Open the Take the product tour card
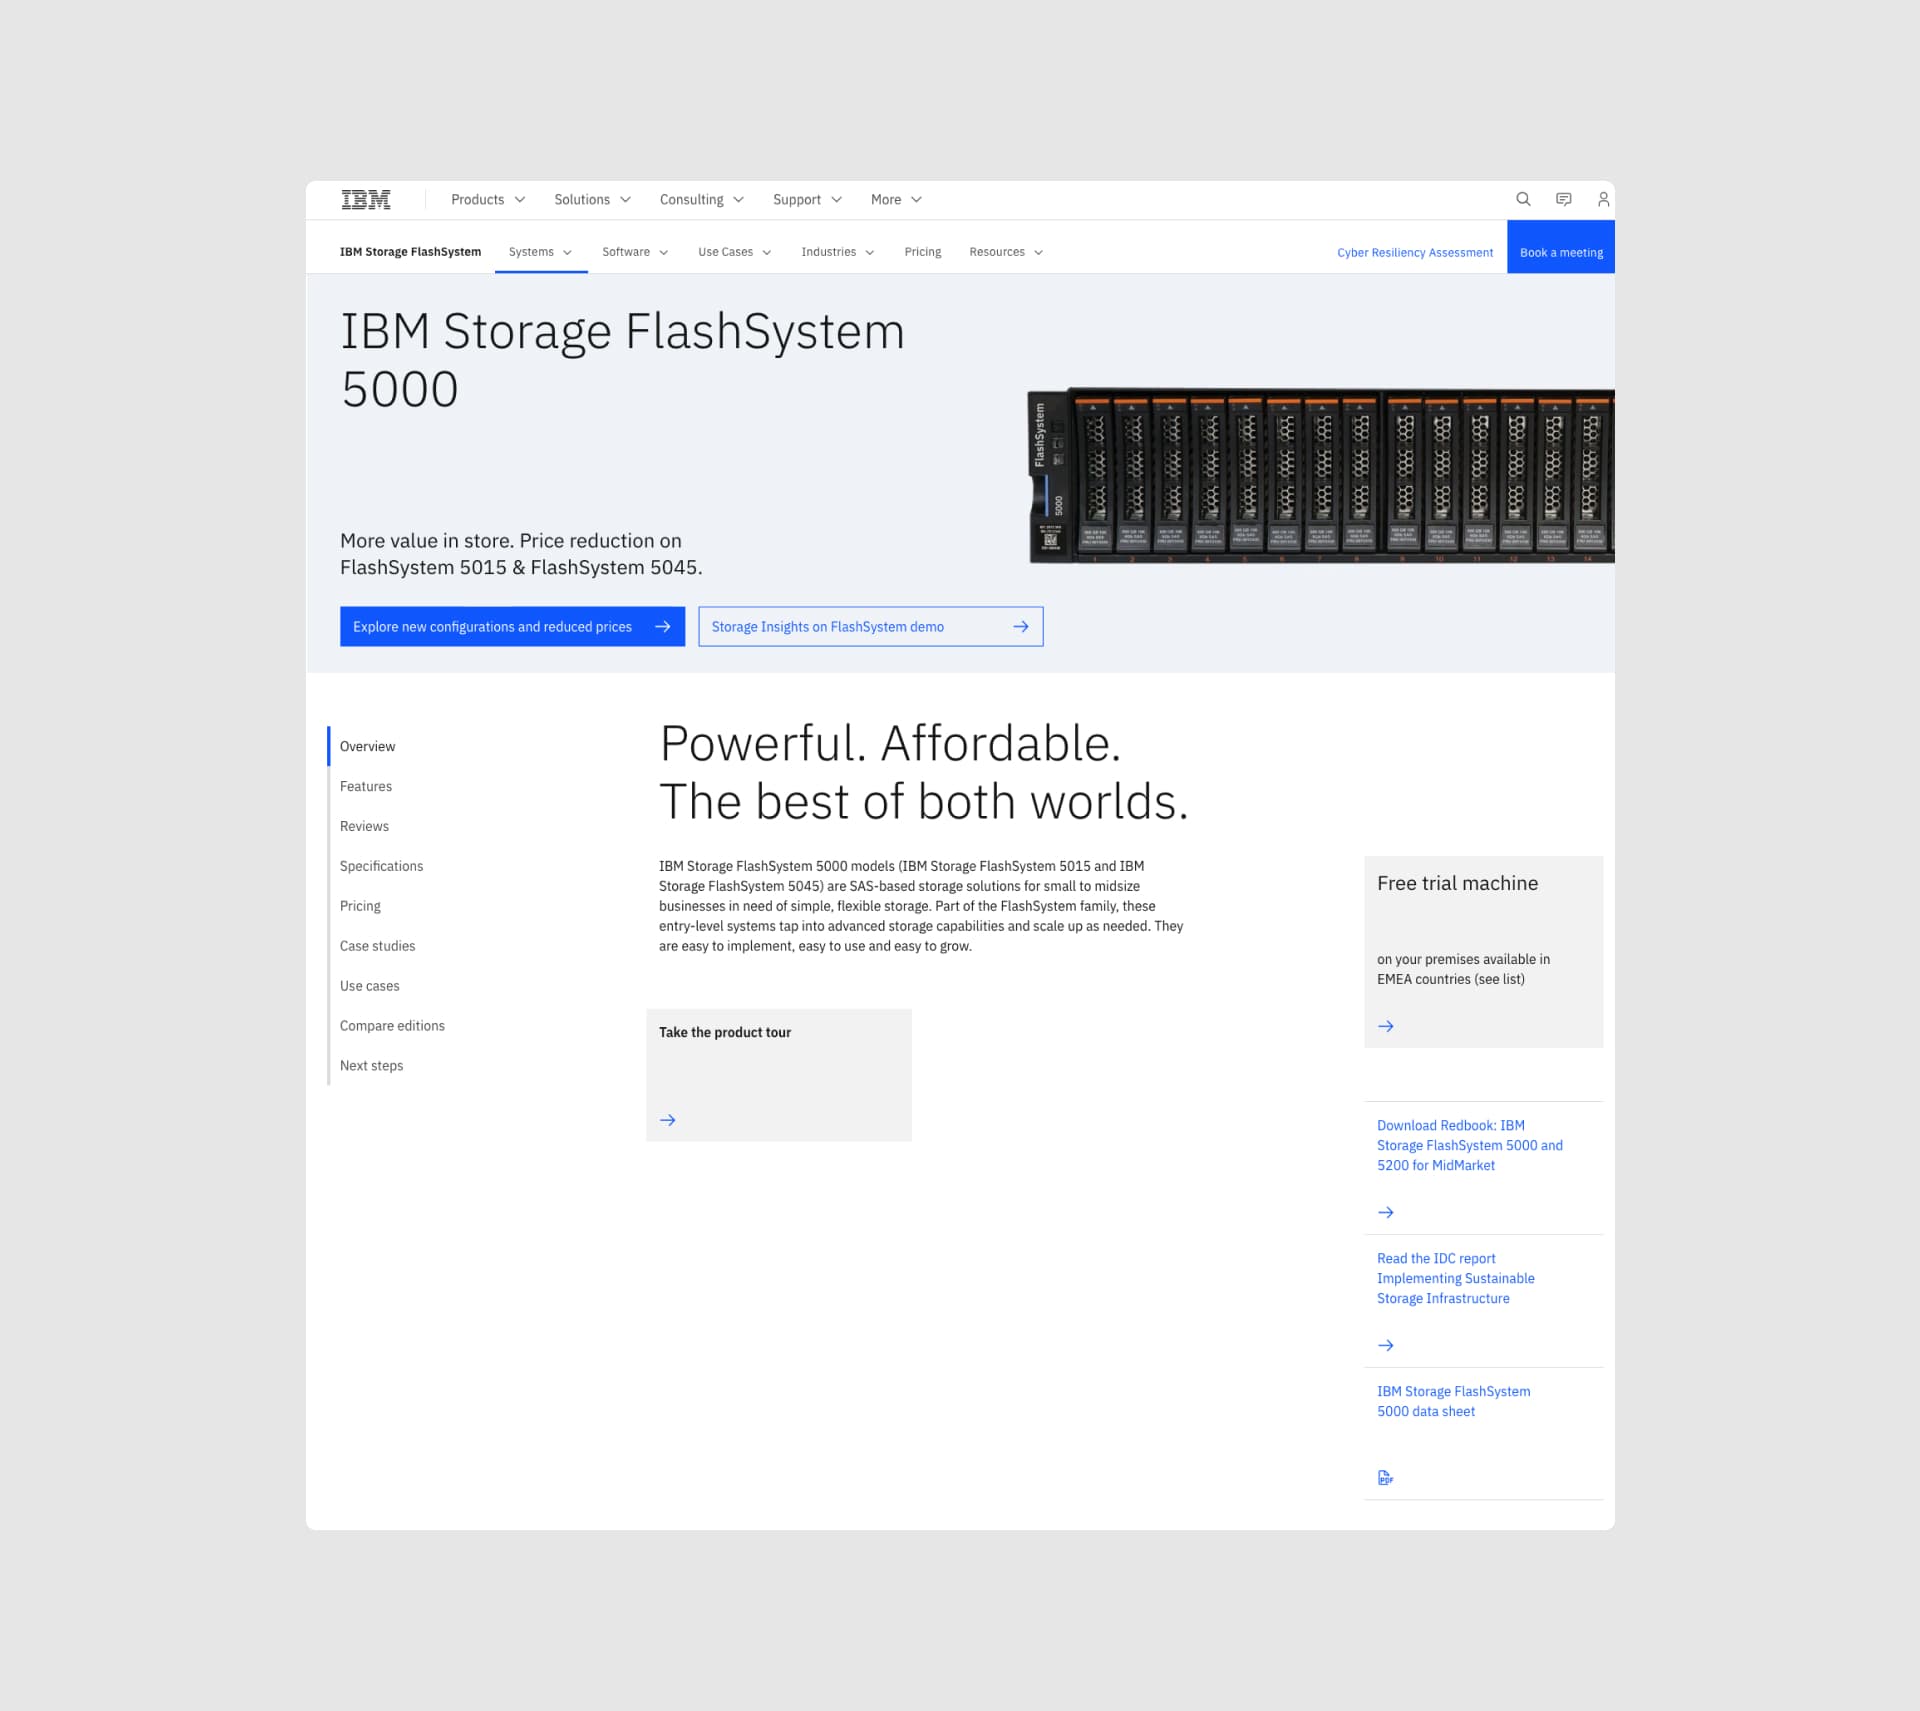1920x1711 pixels. tap(779, 1076)
